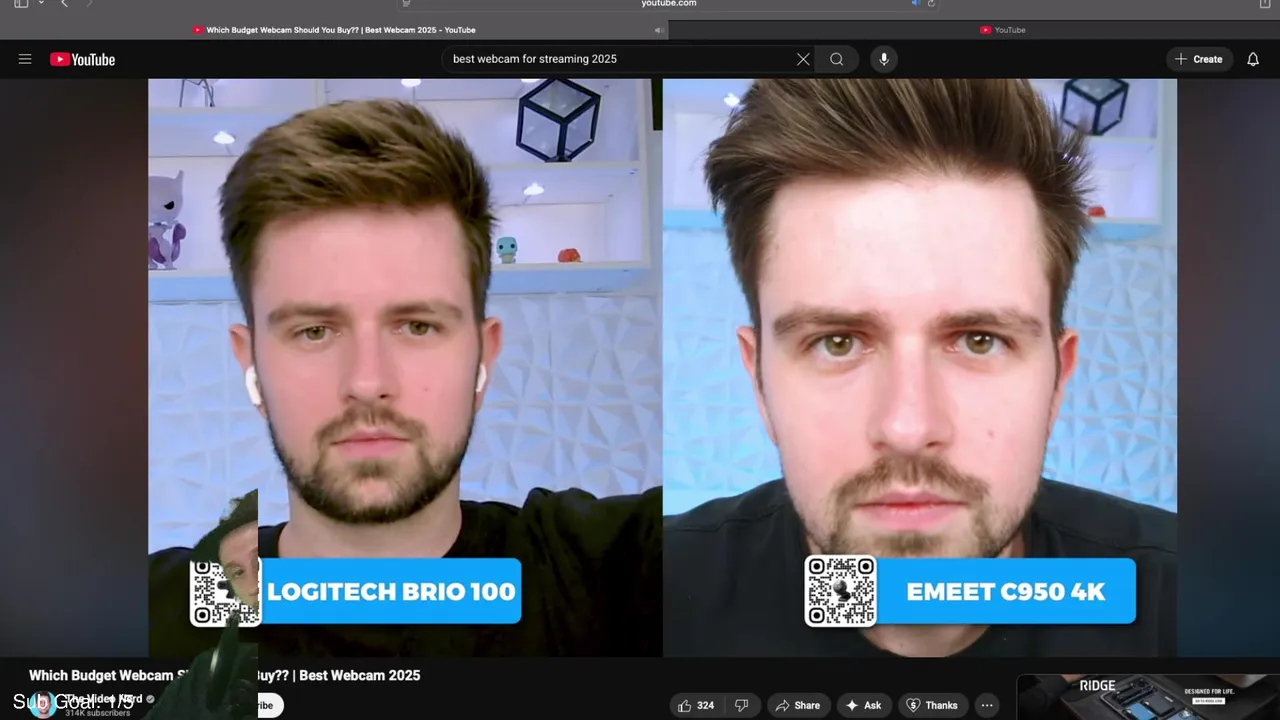The height and width of the screenshot is (720, 1280).
Task: Click the EMEET C950 4K QR code
Action: pos(841,592)
